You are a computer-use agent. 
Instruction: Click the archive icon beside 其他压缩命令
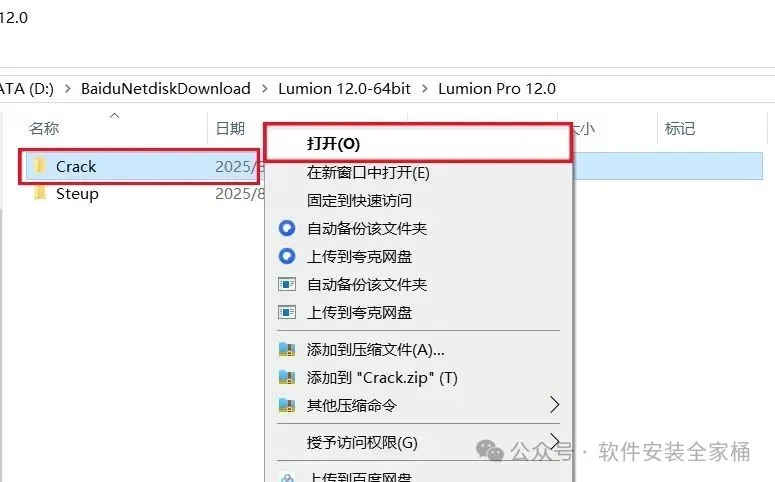tap(287, 405)
